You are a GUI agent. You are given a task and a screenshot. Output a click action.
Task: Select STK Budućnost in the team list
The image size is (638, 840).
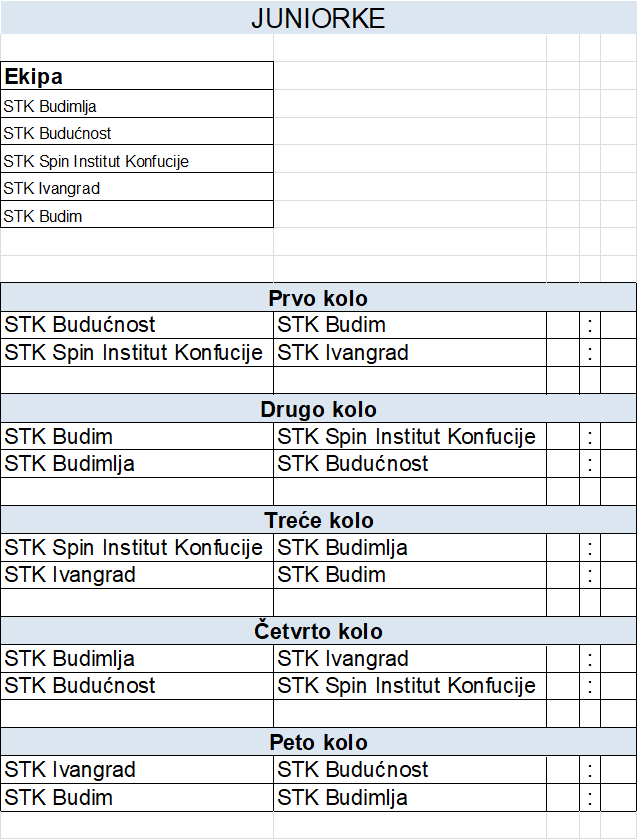click(x=137, y=131)
